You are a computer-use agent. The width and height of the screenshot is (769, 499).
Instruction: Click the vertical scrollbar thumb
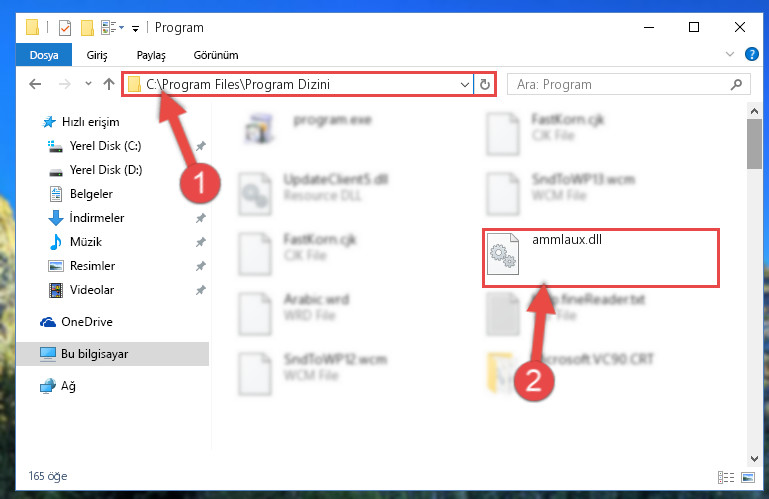(x=754, y=144)
